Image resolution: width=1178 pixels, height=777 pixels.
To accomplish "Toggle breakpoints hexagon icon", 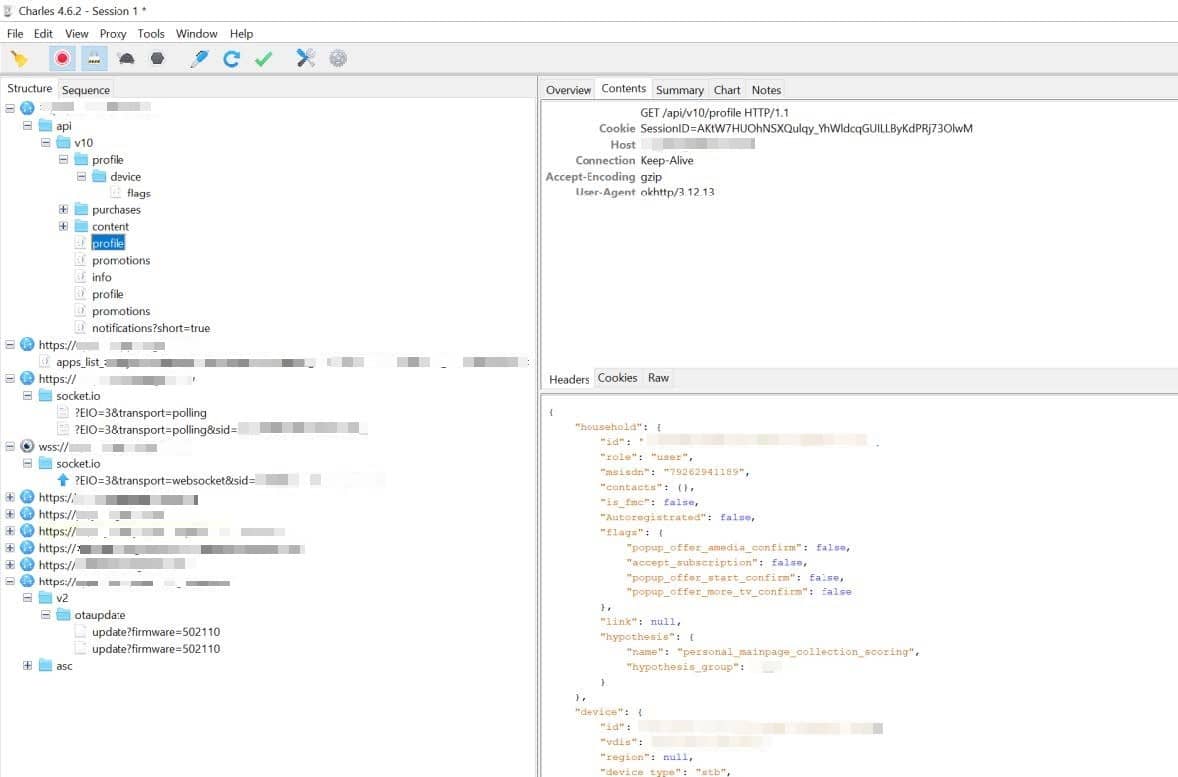I will (x=157, y=59).
